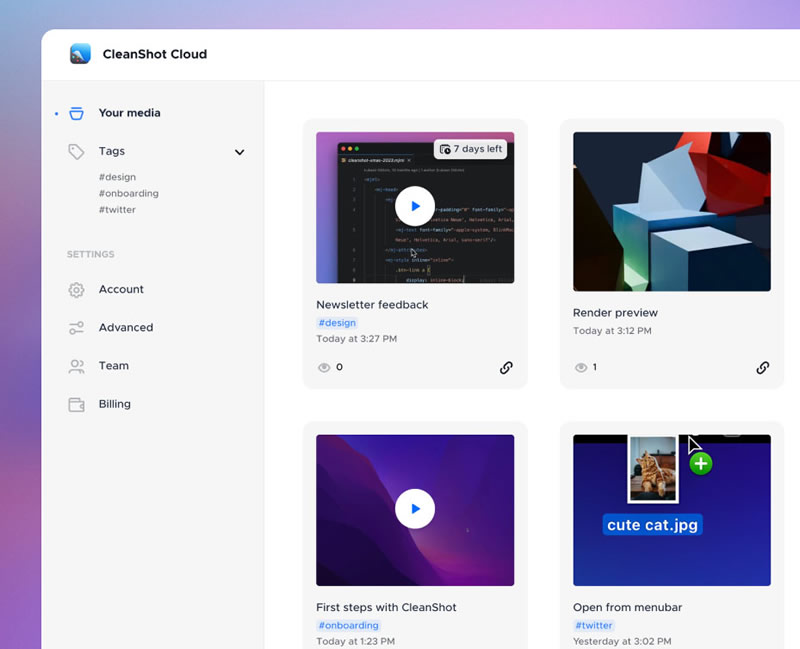
Task: Open the Billing wallet icon
Action: pyautogui.click(x=76, y=405)
